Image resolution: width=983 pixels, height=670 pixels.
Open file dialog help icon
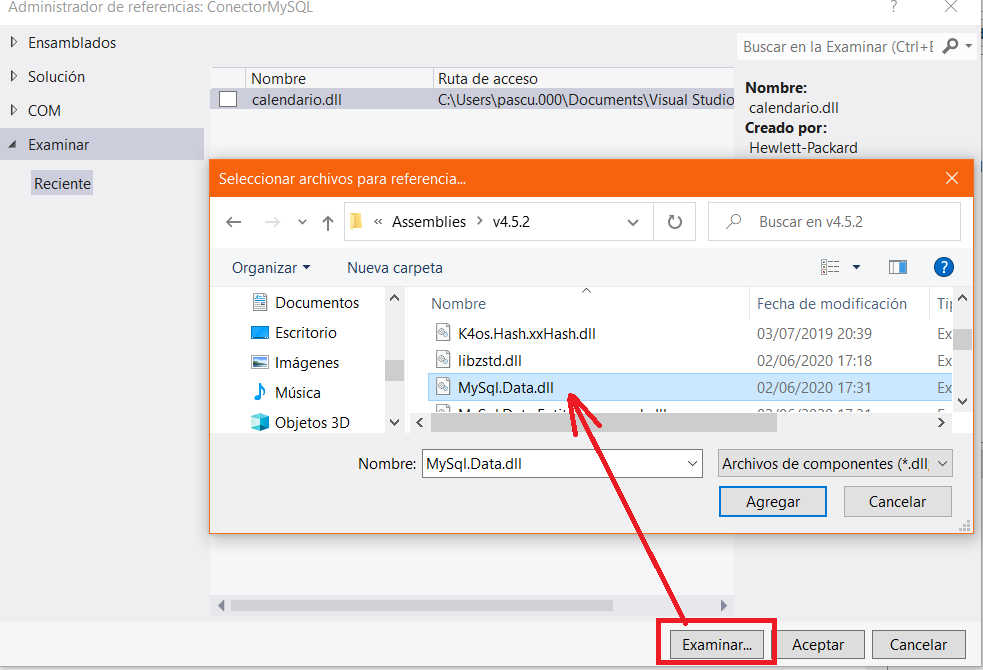(x=944, y=268)
